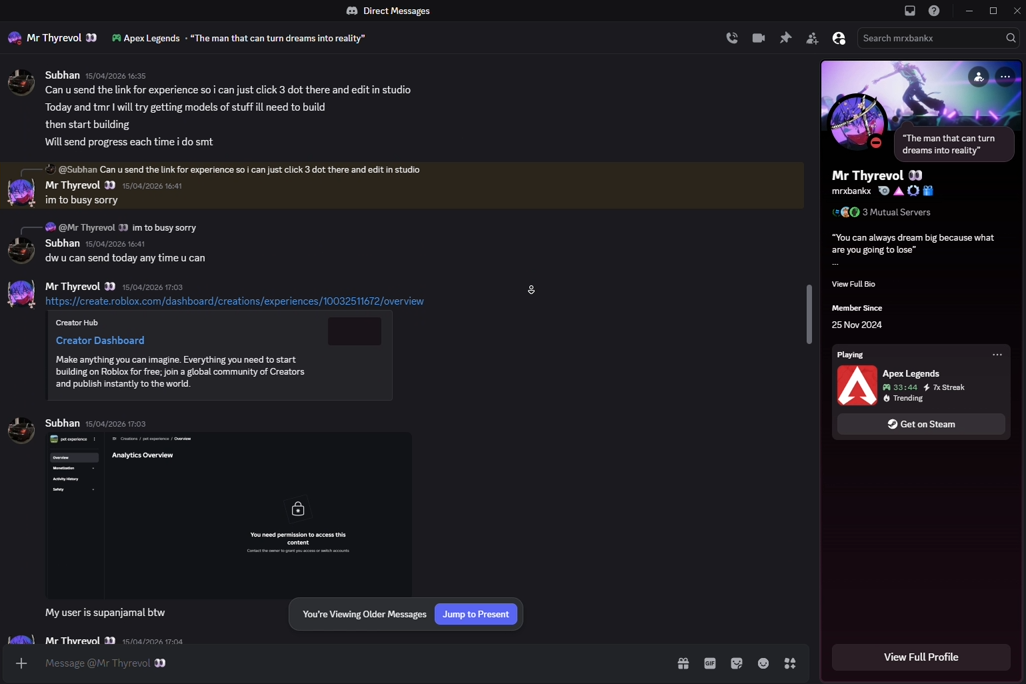Click Subhan's username on the 17:03 message
This screenshot has height=684, width=1026.
(x=62, y=423)
